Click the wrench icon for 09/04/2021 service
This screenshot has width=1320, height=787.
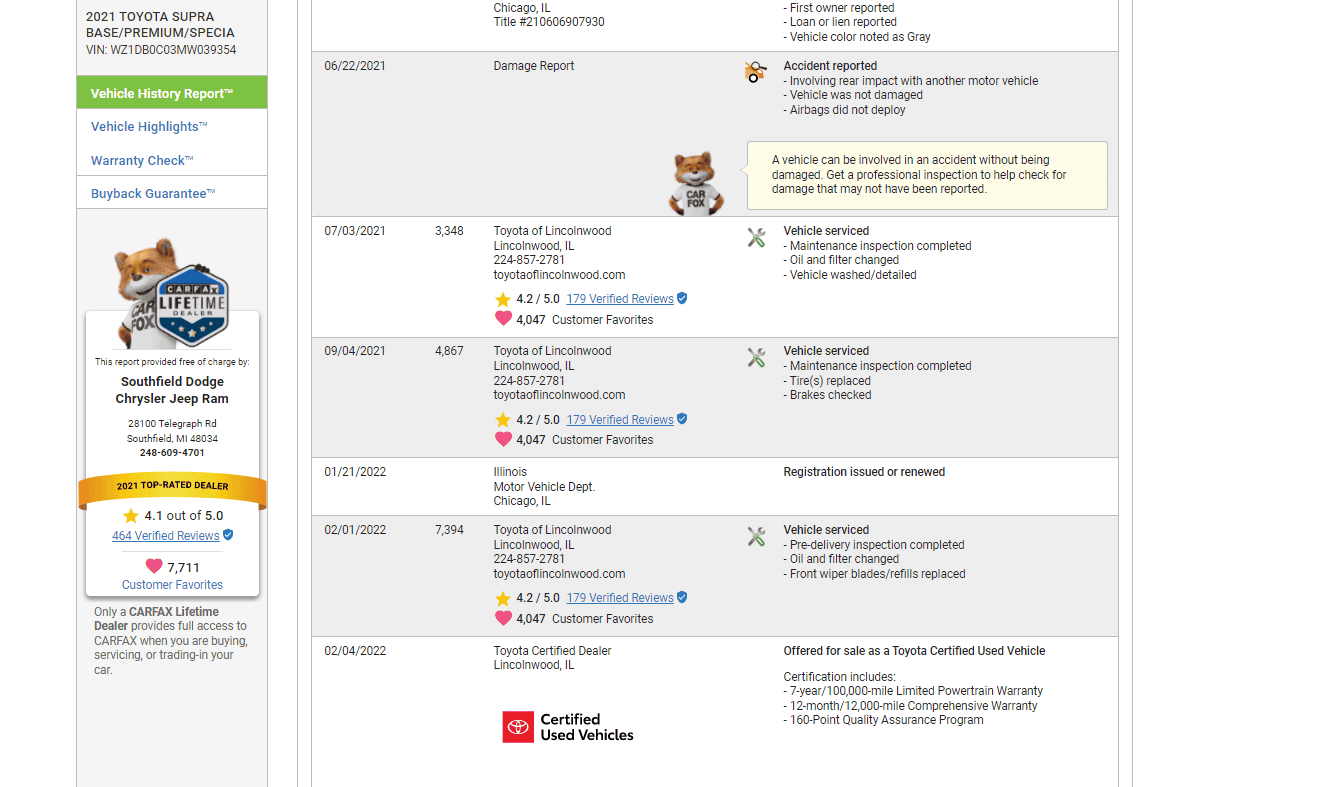pos(756,358)
